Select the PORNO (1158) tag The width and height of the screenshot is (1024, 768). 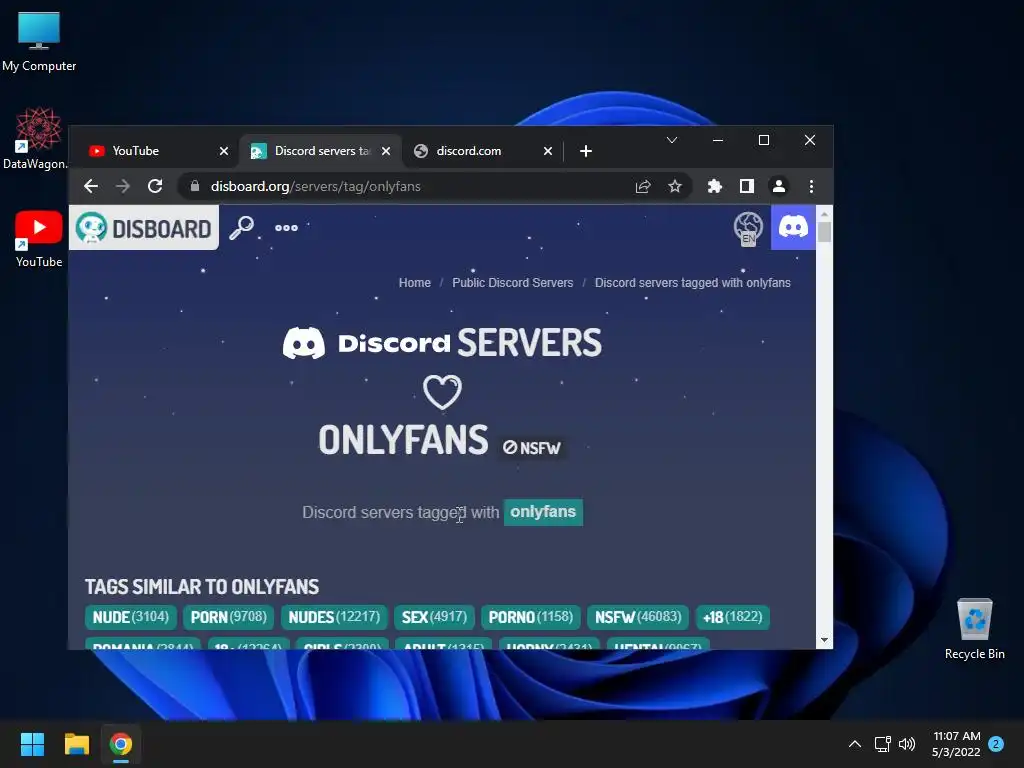tap(530, 617)
